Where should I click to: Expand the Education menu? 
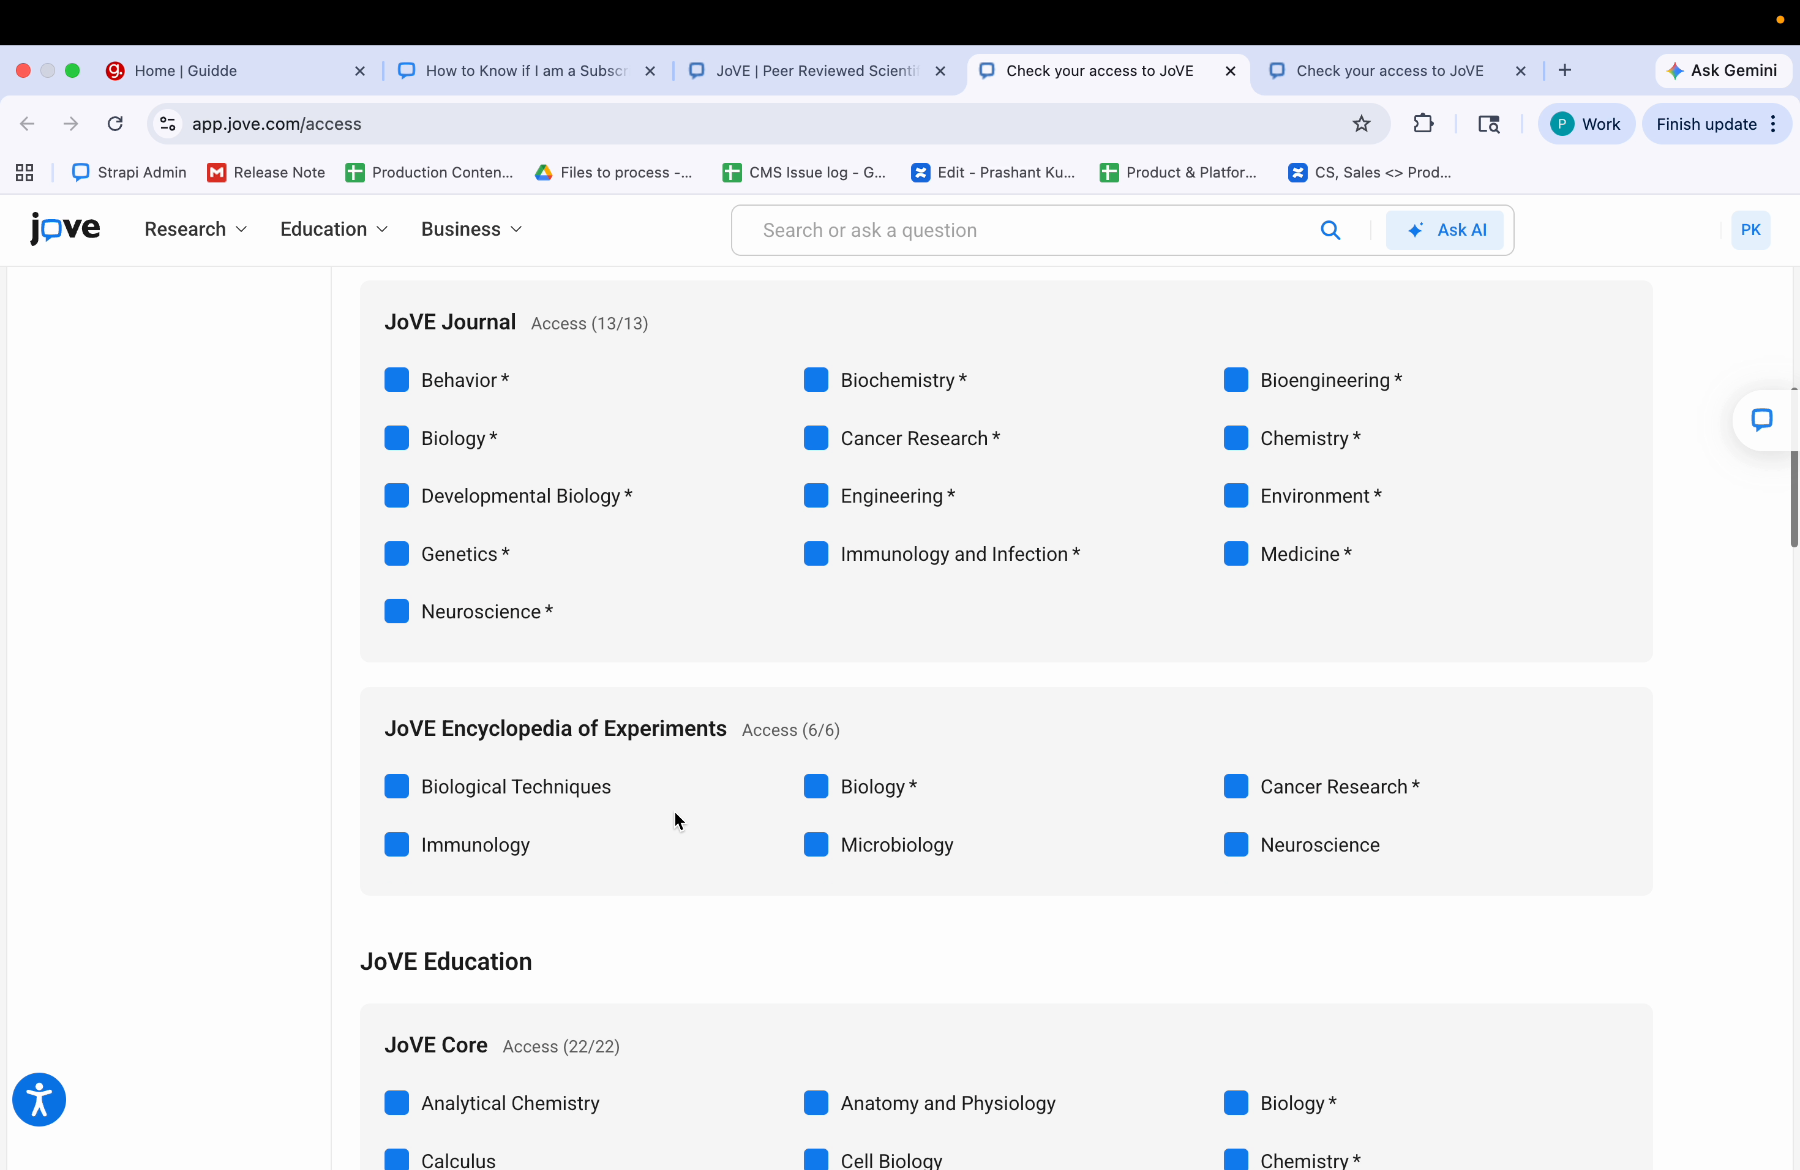(334, 229)
